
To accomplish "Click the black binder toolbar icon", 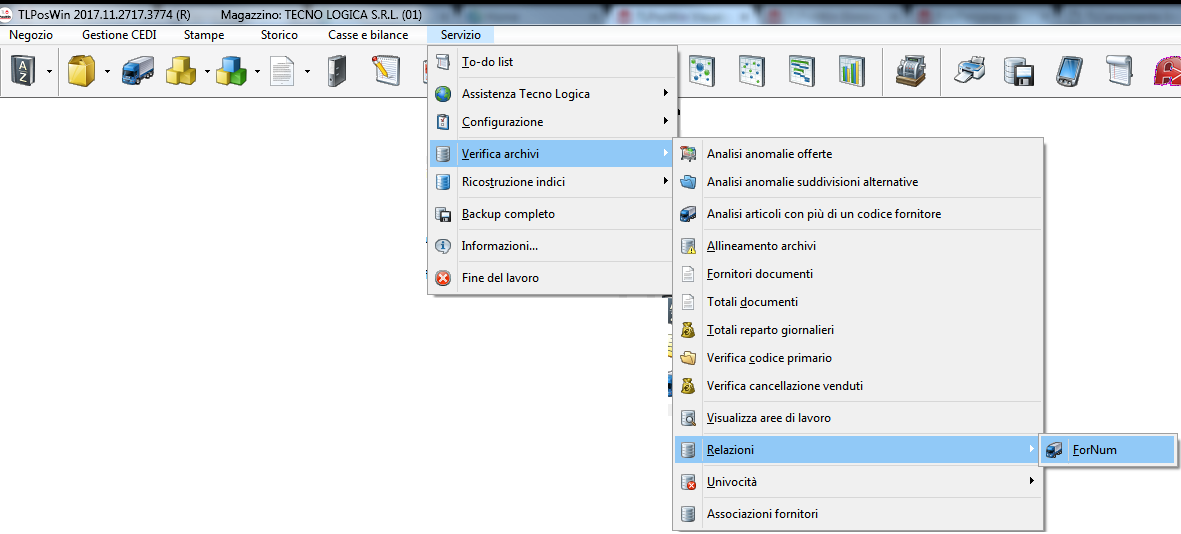I will (x=336, y=71).
